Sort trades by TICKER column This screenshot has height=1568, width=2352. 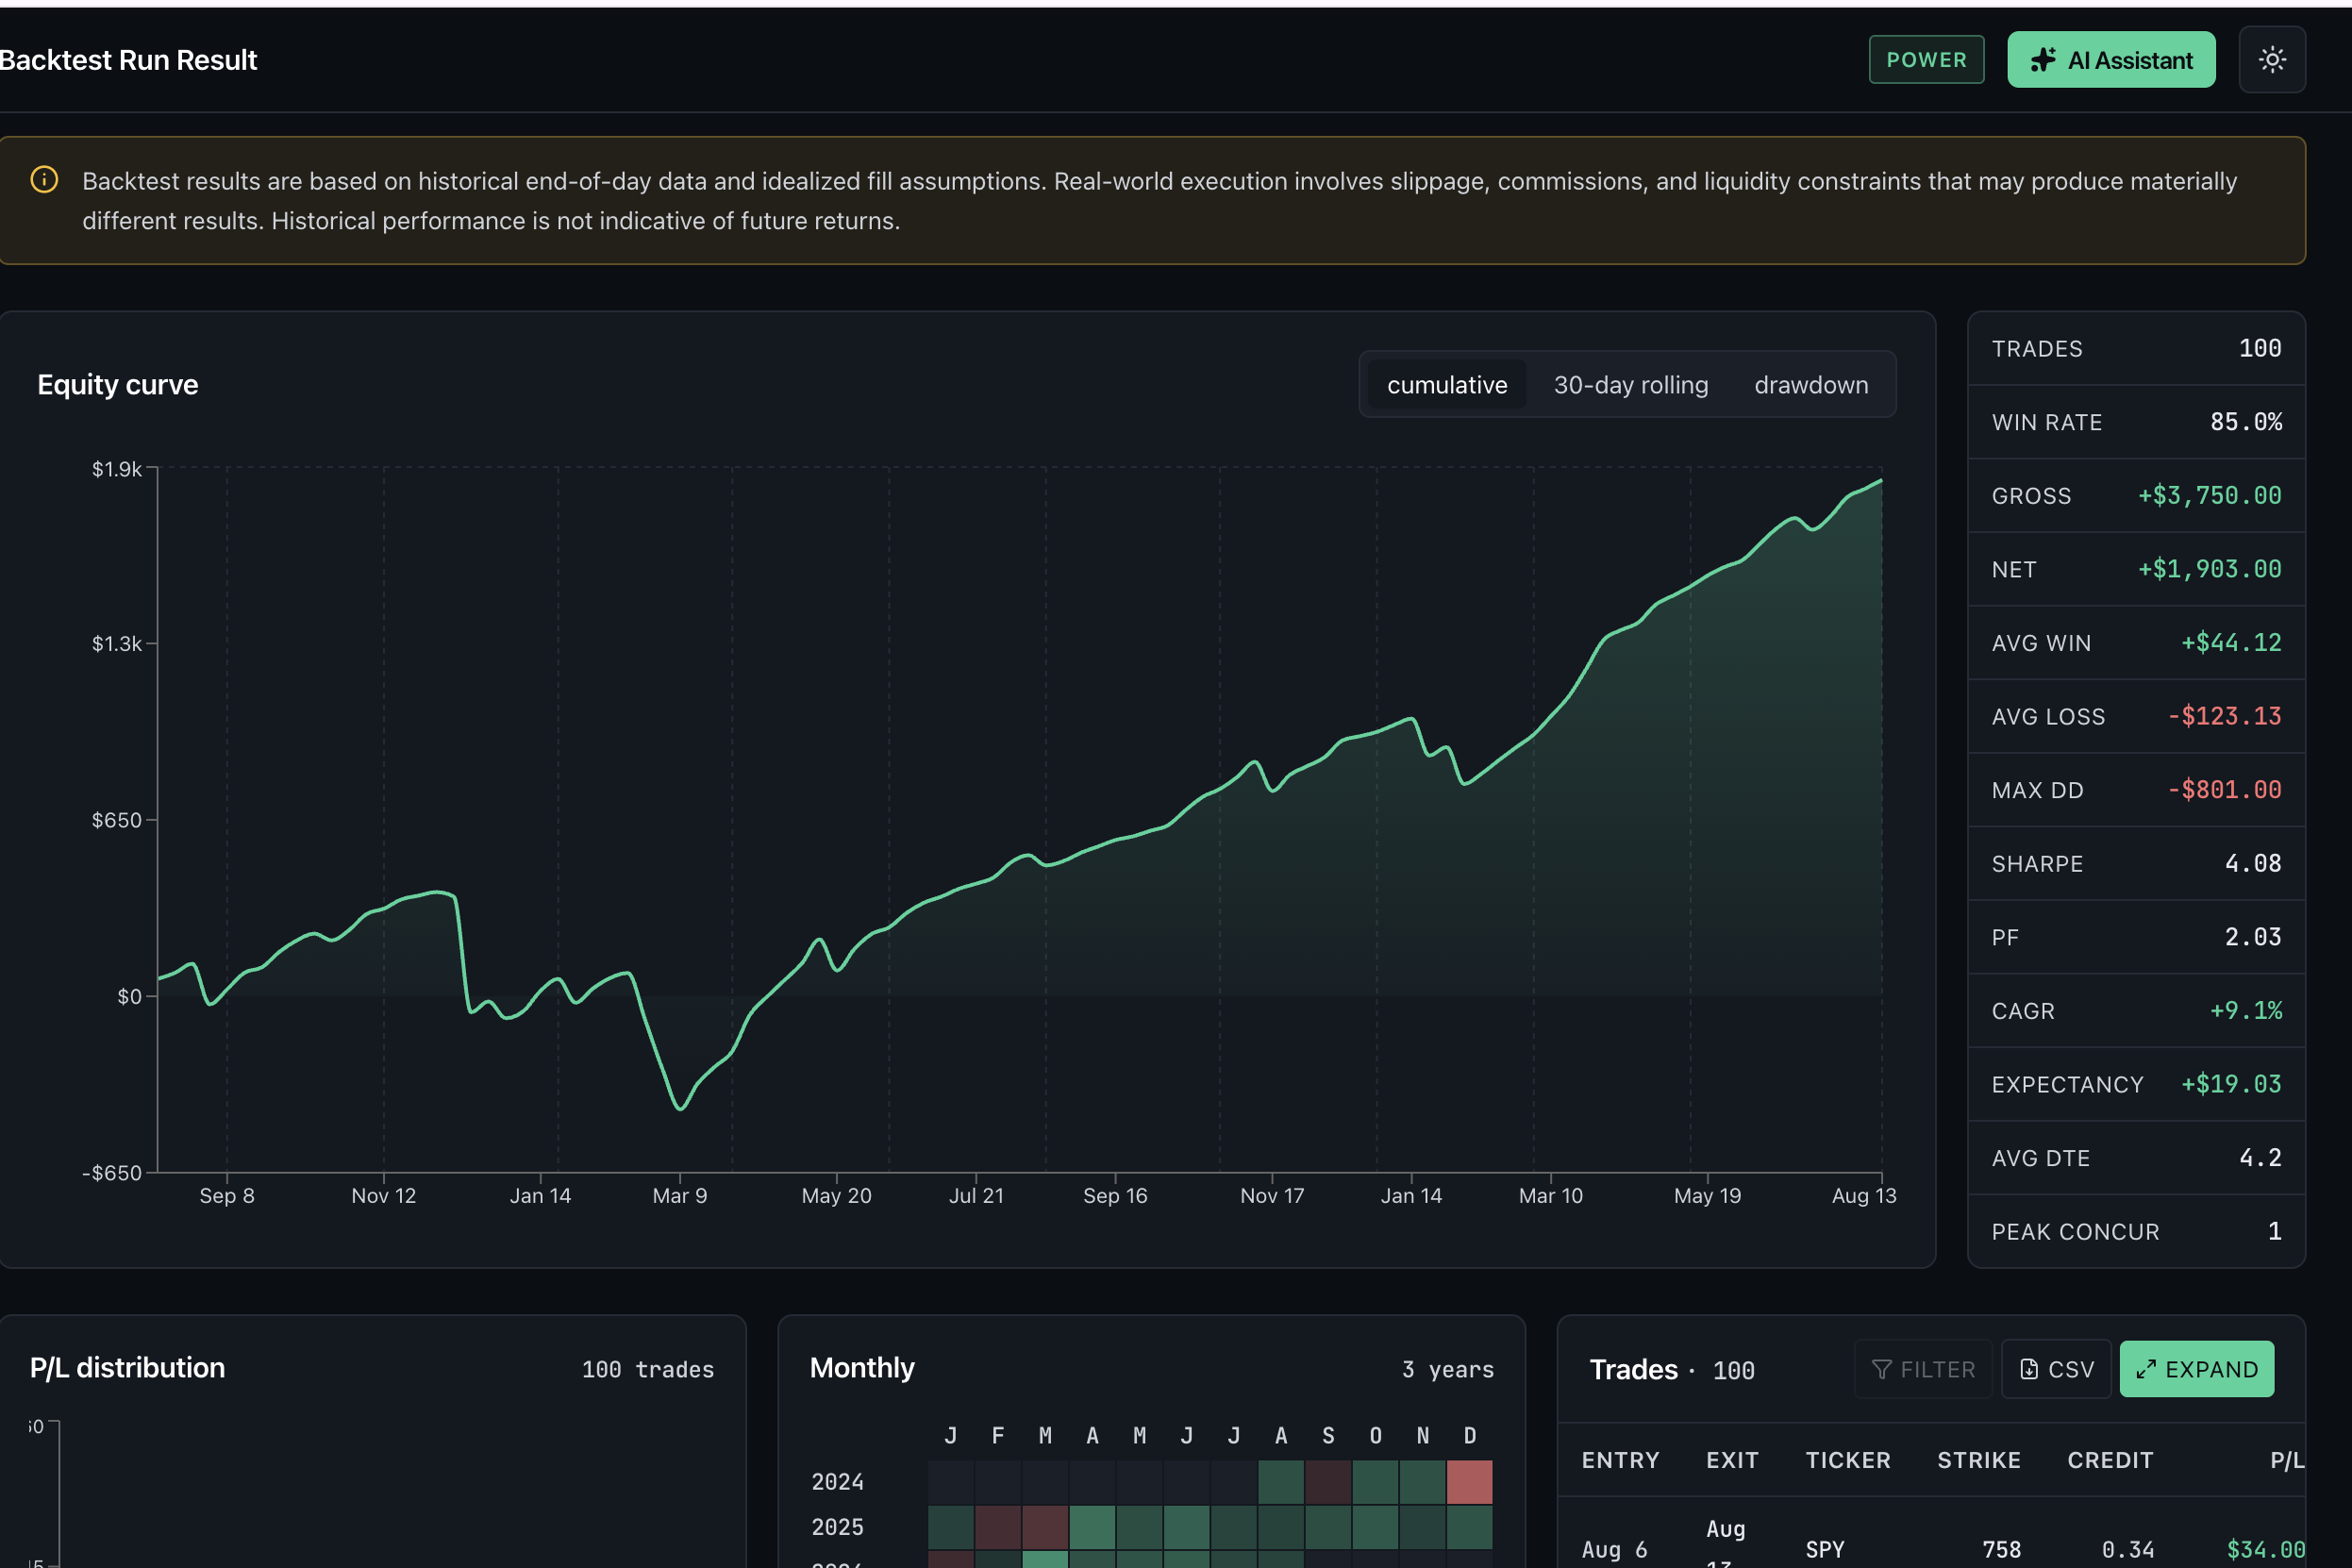1848,1460
